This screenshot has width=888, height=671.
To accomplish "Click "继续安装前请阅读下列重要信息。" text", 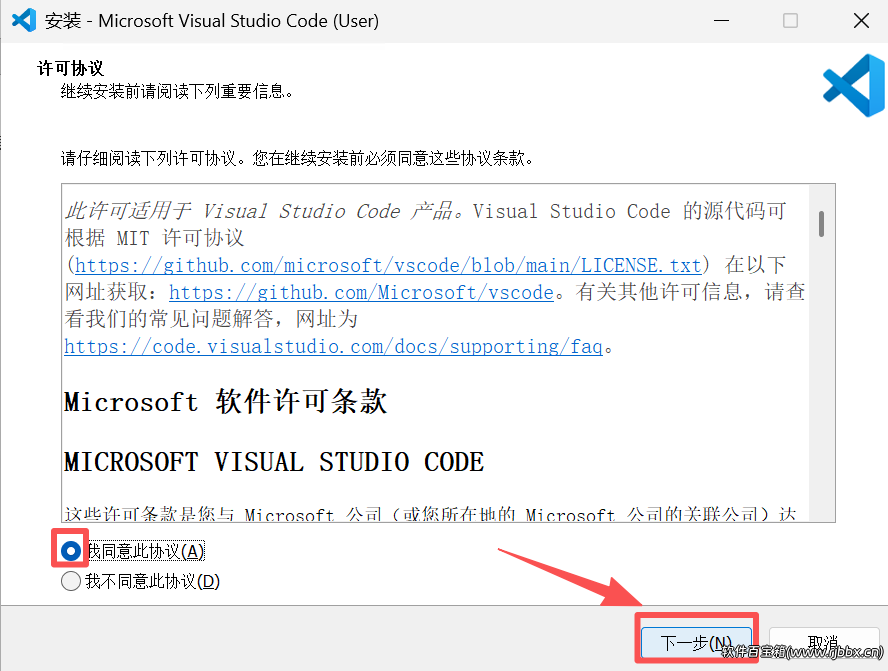I will tap(177, 91).
